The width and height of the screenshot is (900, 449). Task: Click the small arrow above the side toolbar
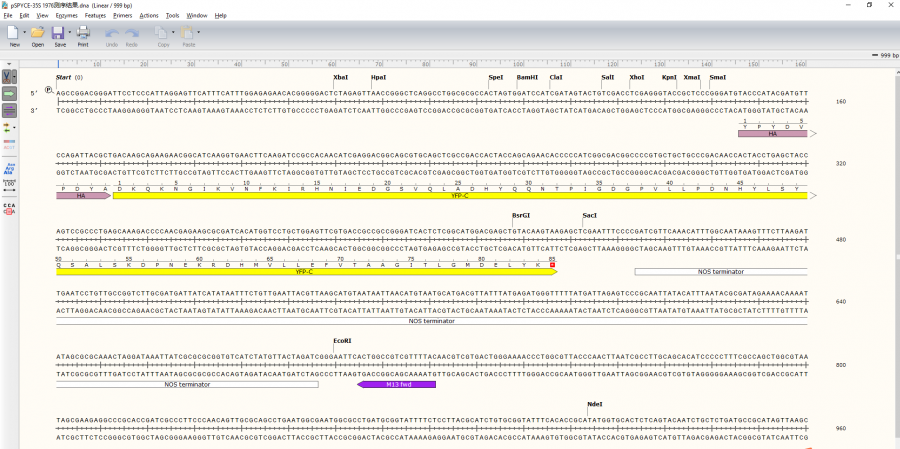[x=9, y=64]
